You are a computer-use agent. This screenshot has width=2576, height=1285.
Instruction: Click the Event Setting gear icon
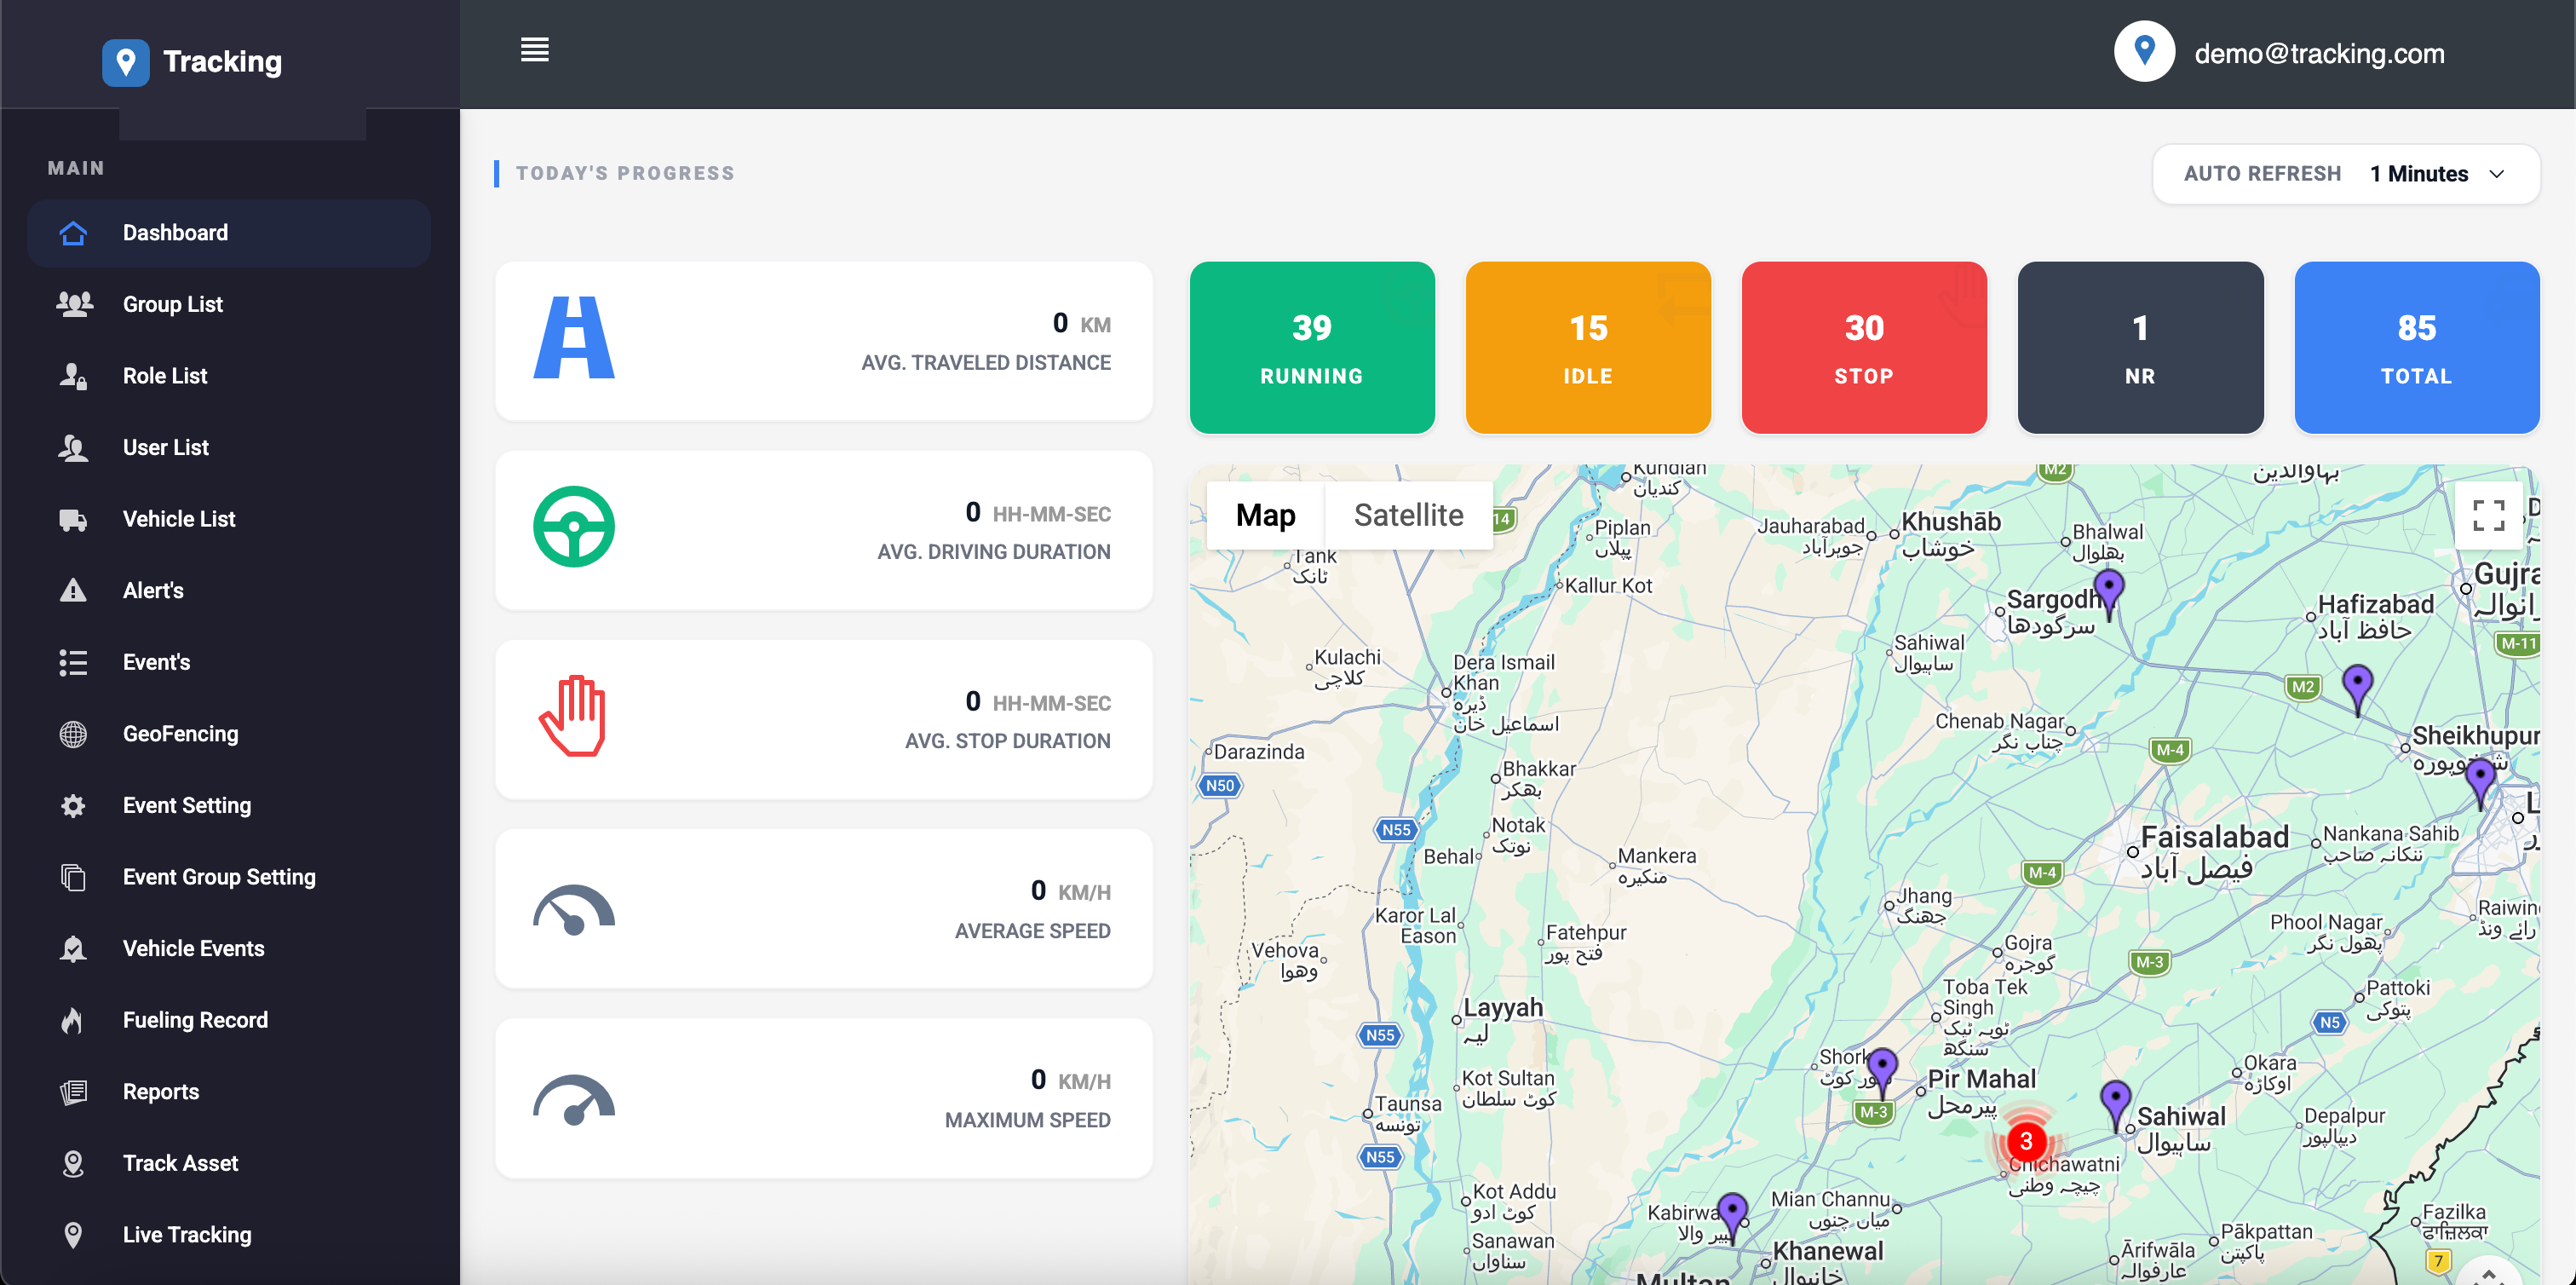(x=73, y=806)
